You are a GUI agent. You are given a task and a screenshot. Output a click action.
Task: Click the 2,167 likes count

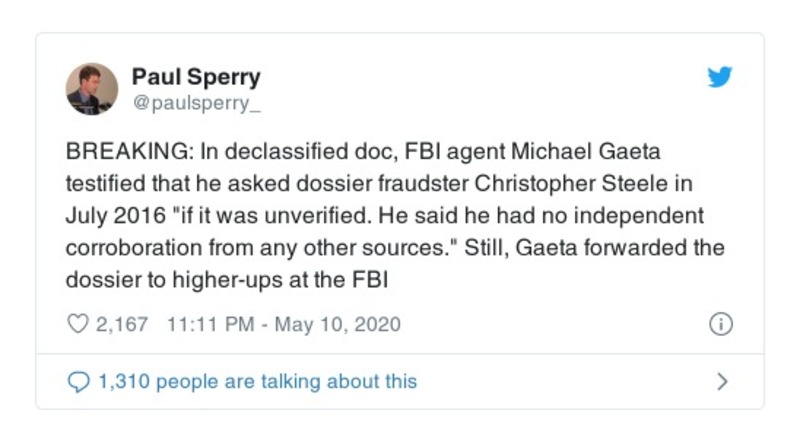click(121, 324)
